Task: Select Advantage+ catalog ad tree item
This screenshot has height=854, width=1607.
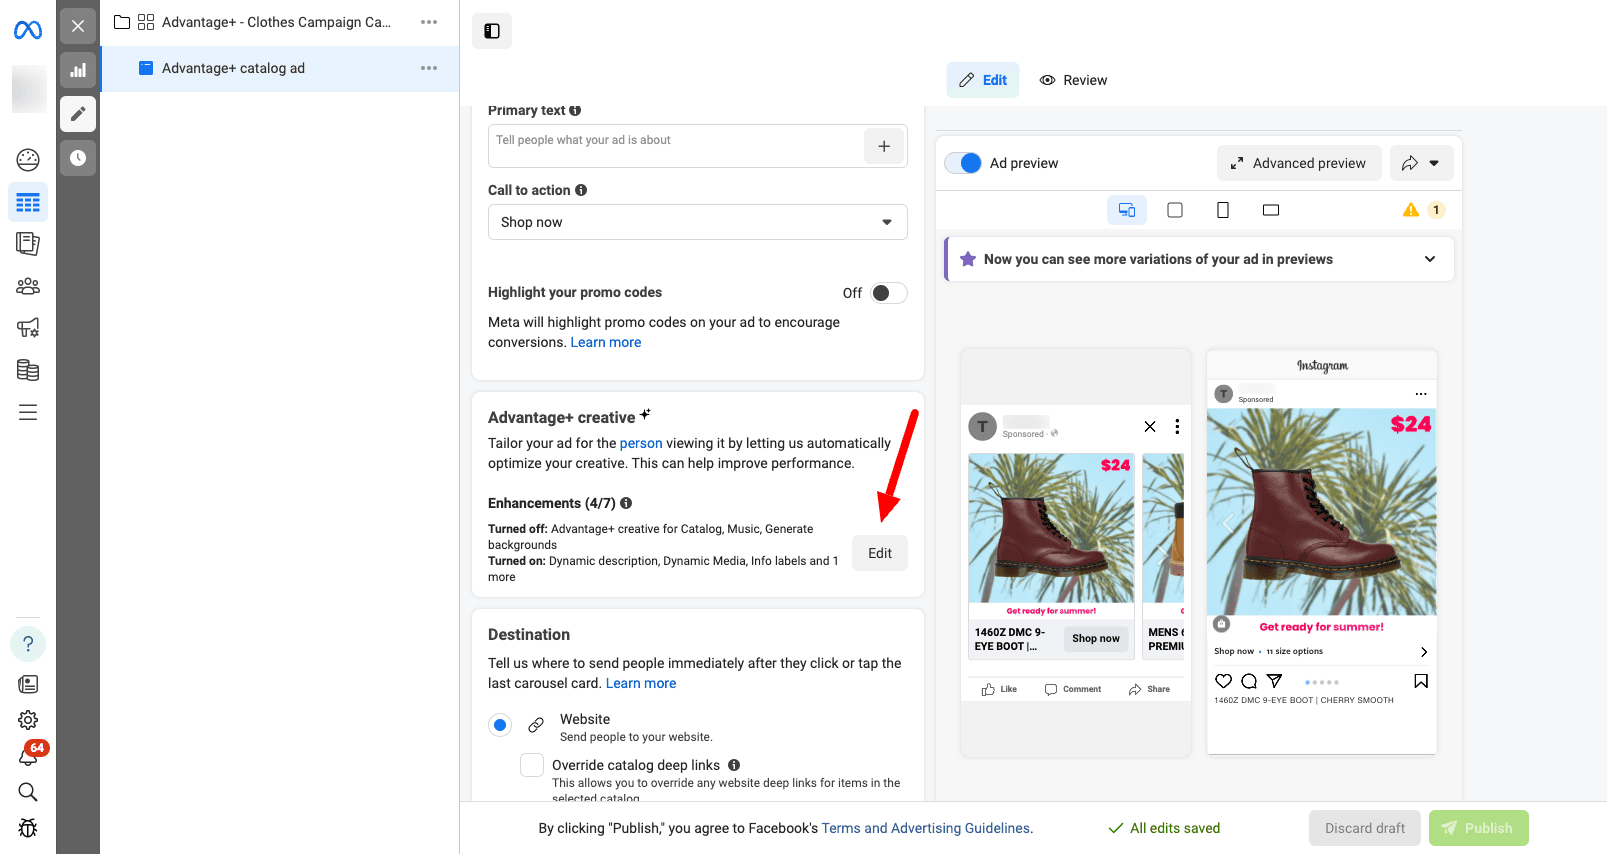Action: tap(280, 68)
